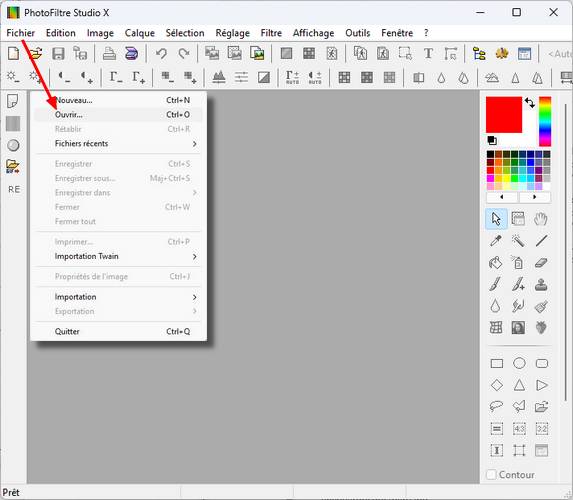Click the red foreground color swatch
The height and width of the screenshot is (500, 573).
coord(504,115)
